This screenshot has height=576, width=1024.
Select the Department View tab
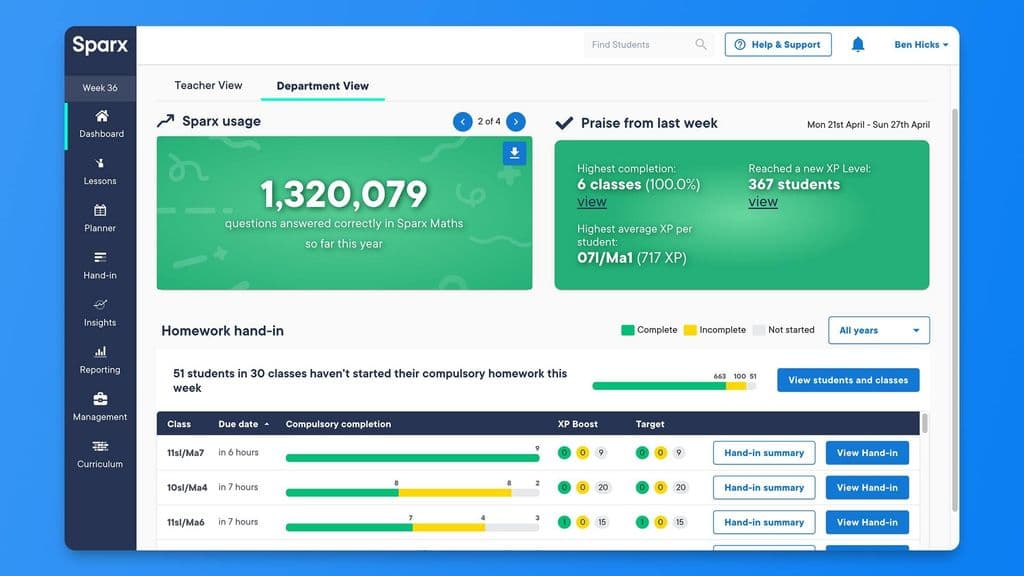[x=323, y=86]
